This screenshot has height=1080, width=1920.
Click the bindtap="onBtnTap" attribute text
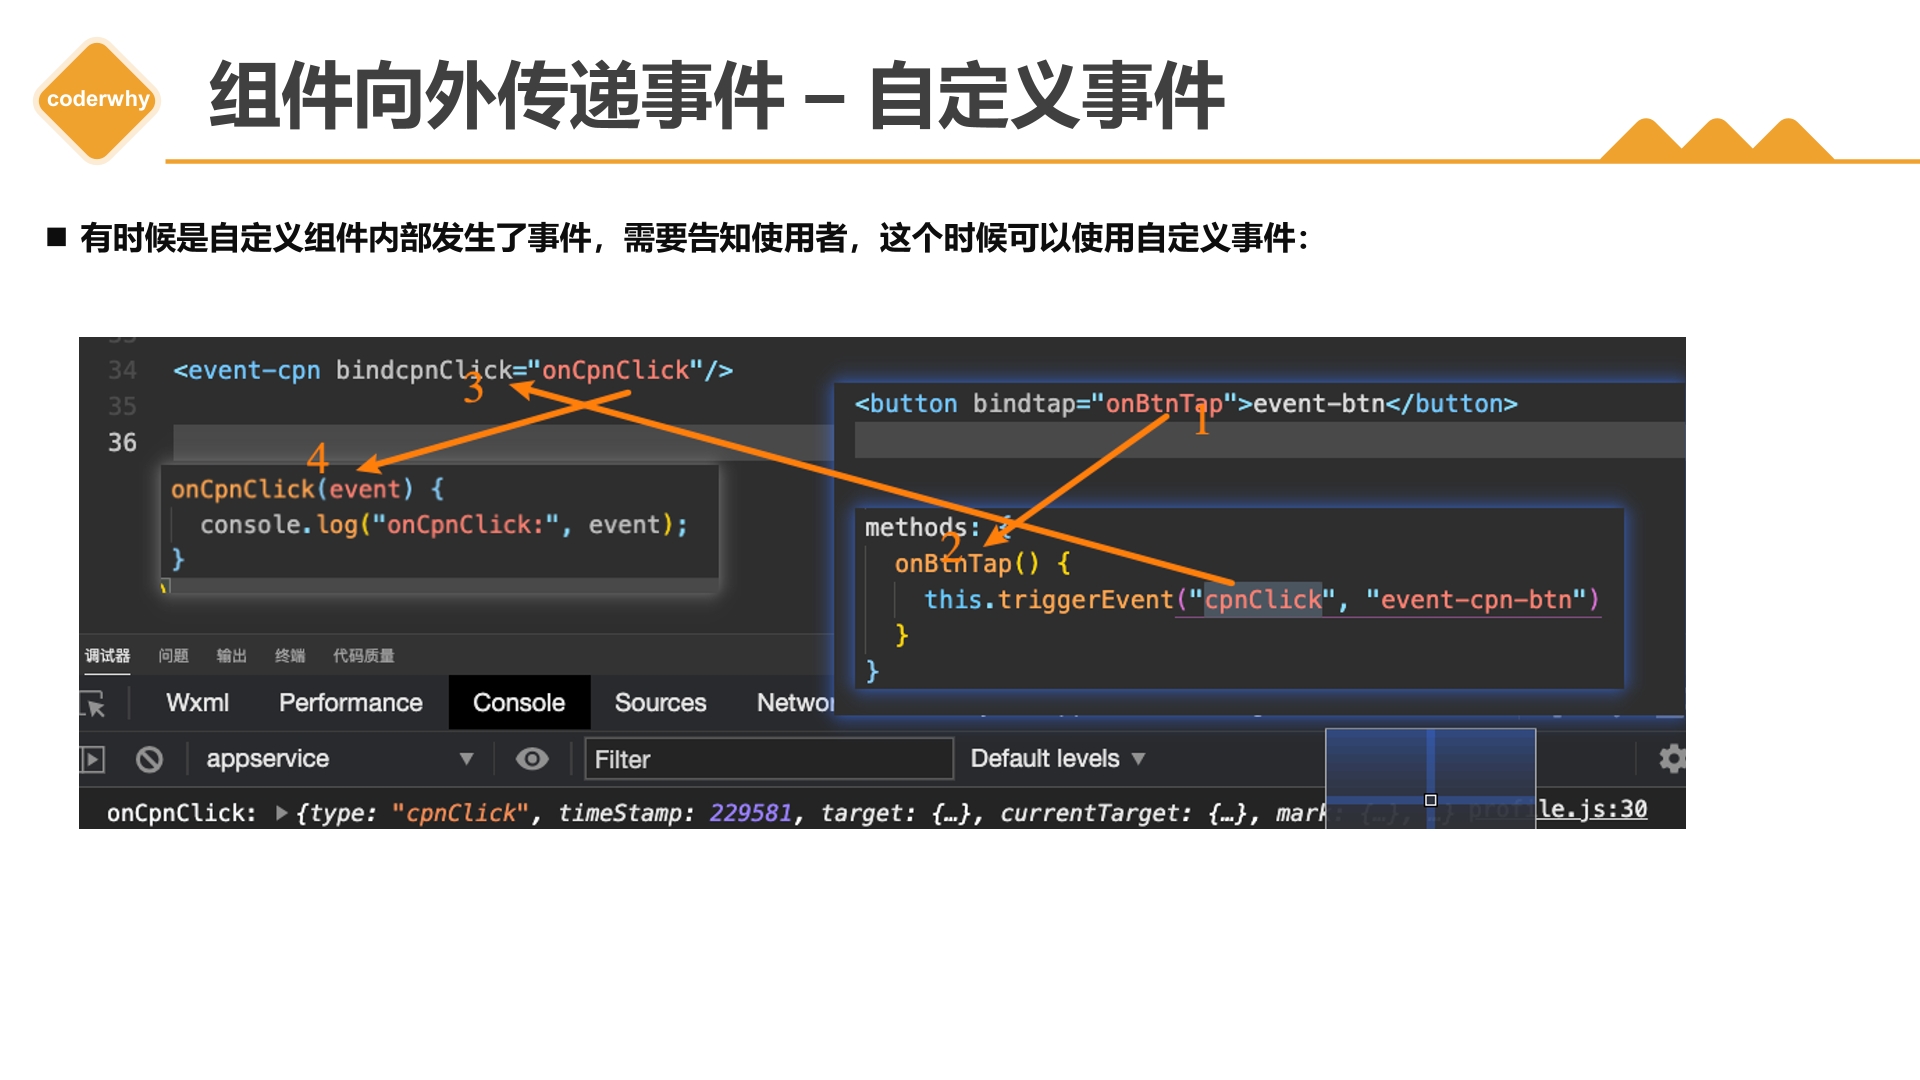click(x=1105, y=404)
